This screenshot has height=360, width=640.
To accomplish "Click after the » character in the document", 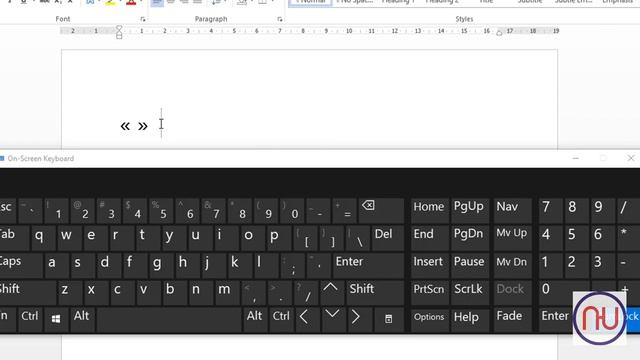I will coord(148,126).
